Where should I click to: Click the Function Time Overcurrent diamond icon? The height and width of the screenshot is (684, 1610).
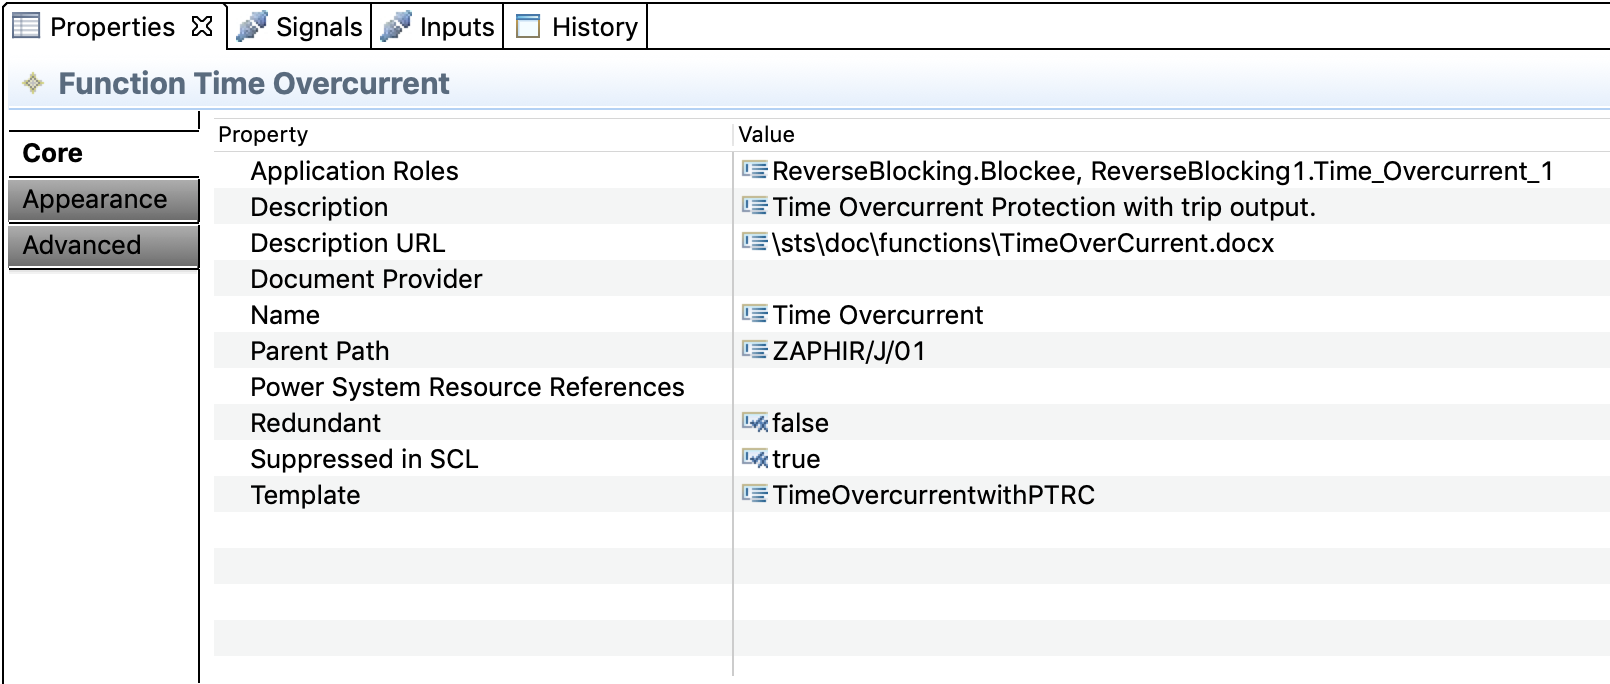33,83
